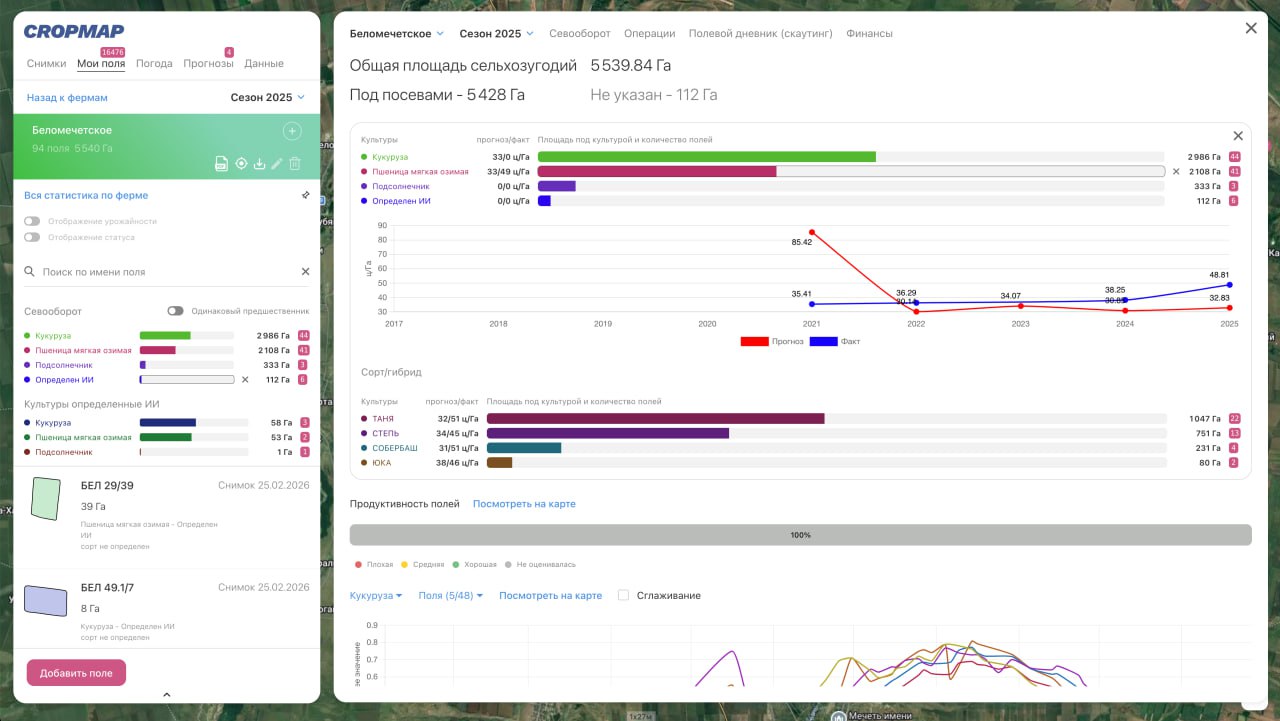
Task: Edit farm using the pencil icon
Action: 277,164
